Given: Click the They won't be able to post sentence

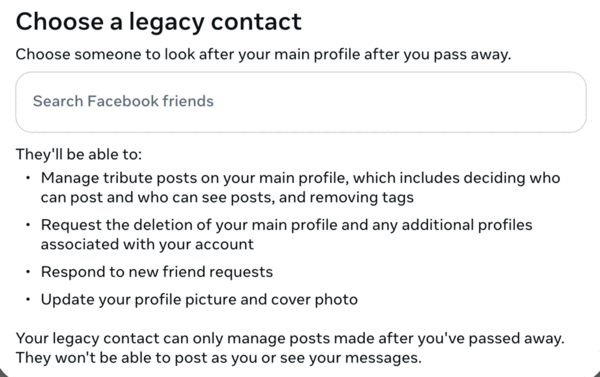Looking at the screenshot, I should click(218, 358).
